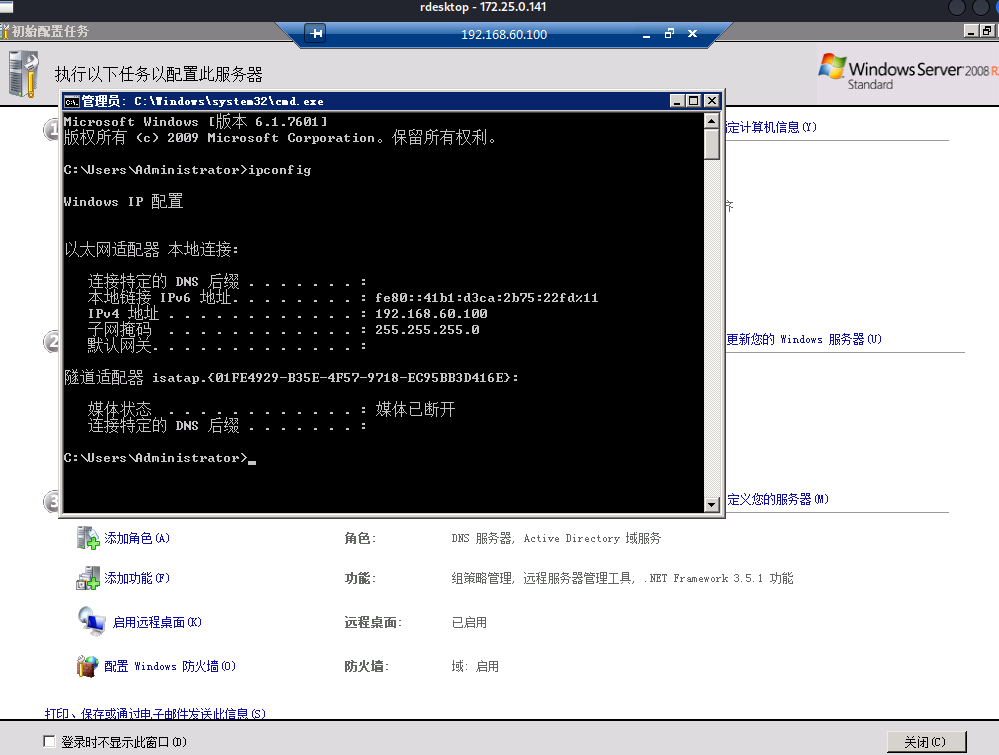Click the 防火墙 域: 启用 status text

[x=475, y=666]
